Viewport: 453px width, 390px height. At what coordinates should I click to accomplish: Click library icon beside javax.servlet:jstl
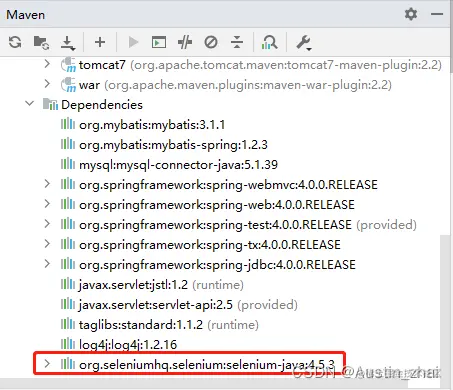click(x=68, y=284)
